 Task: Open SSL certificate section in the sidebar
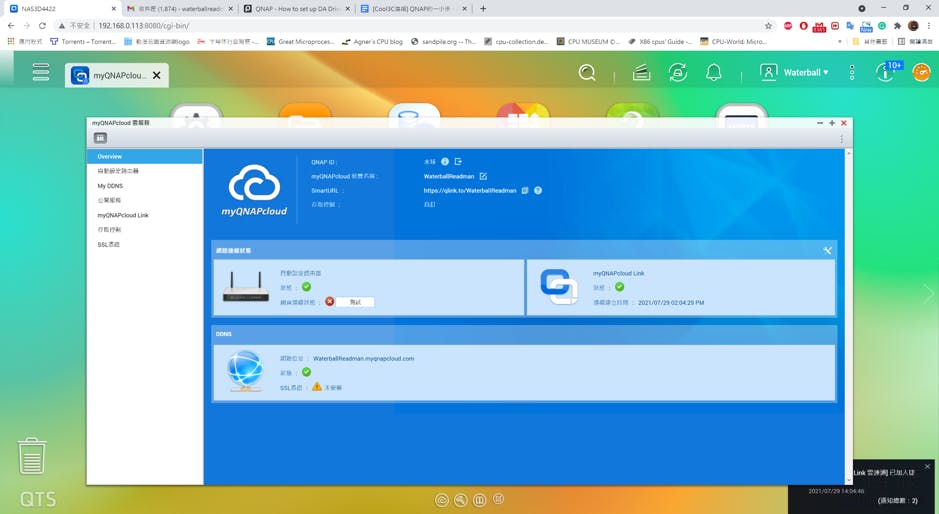click(108, 244)
